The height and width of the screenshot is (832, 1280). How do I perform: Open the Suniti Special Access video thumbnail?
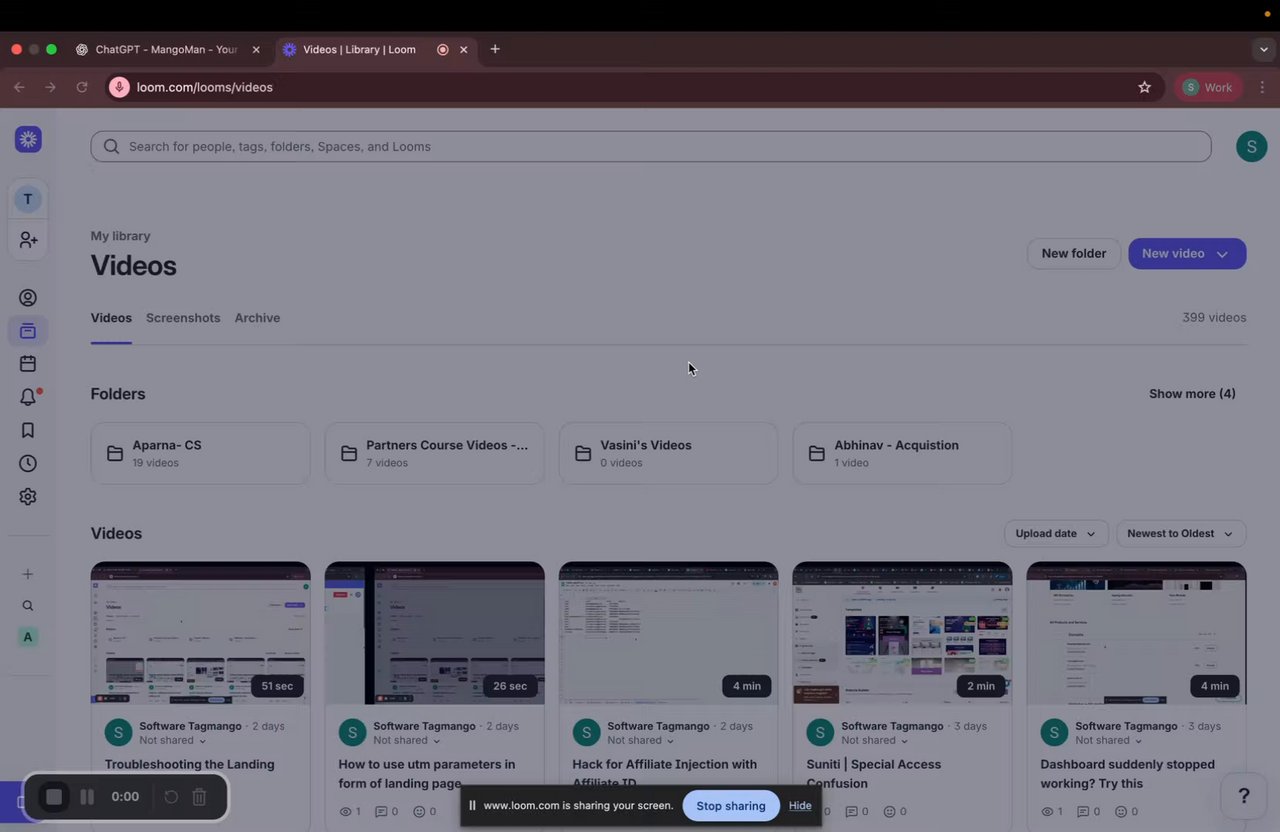tap(902, 633)
